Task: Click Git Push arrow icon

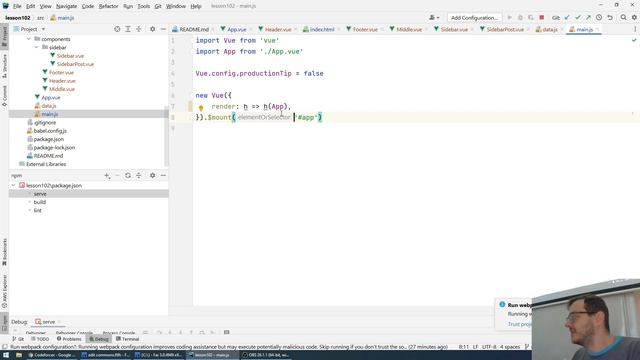Action: (x=588, y=18)
